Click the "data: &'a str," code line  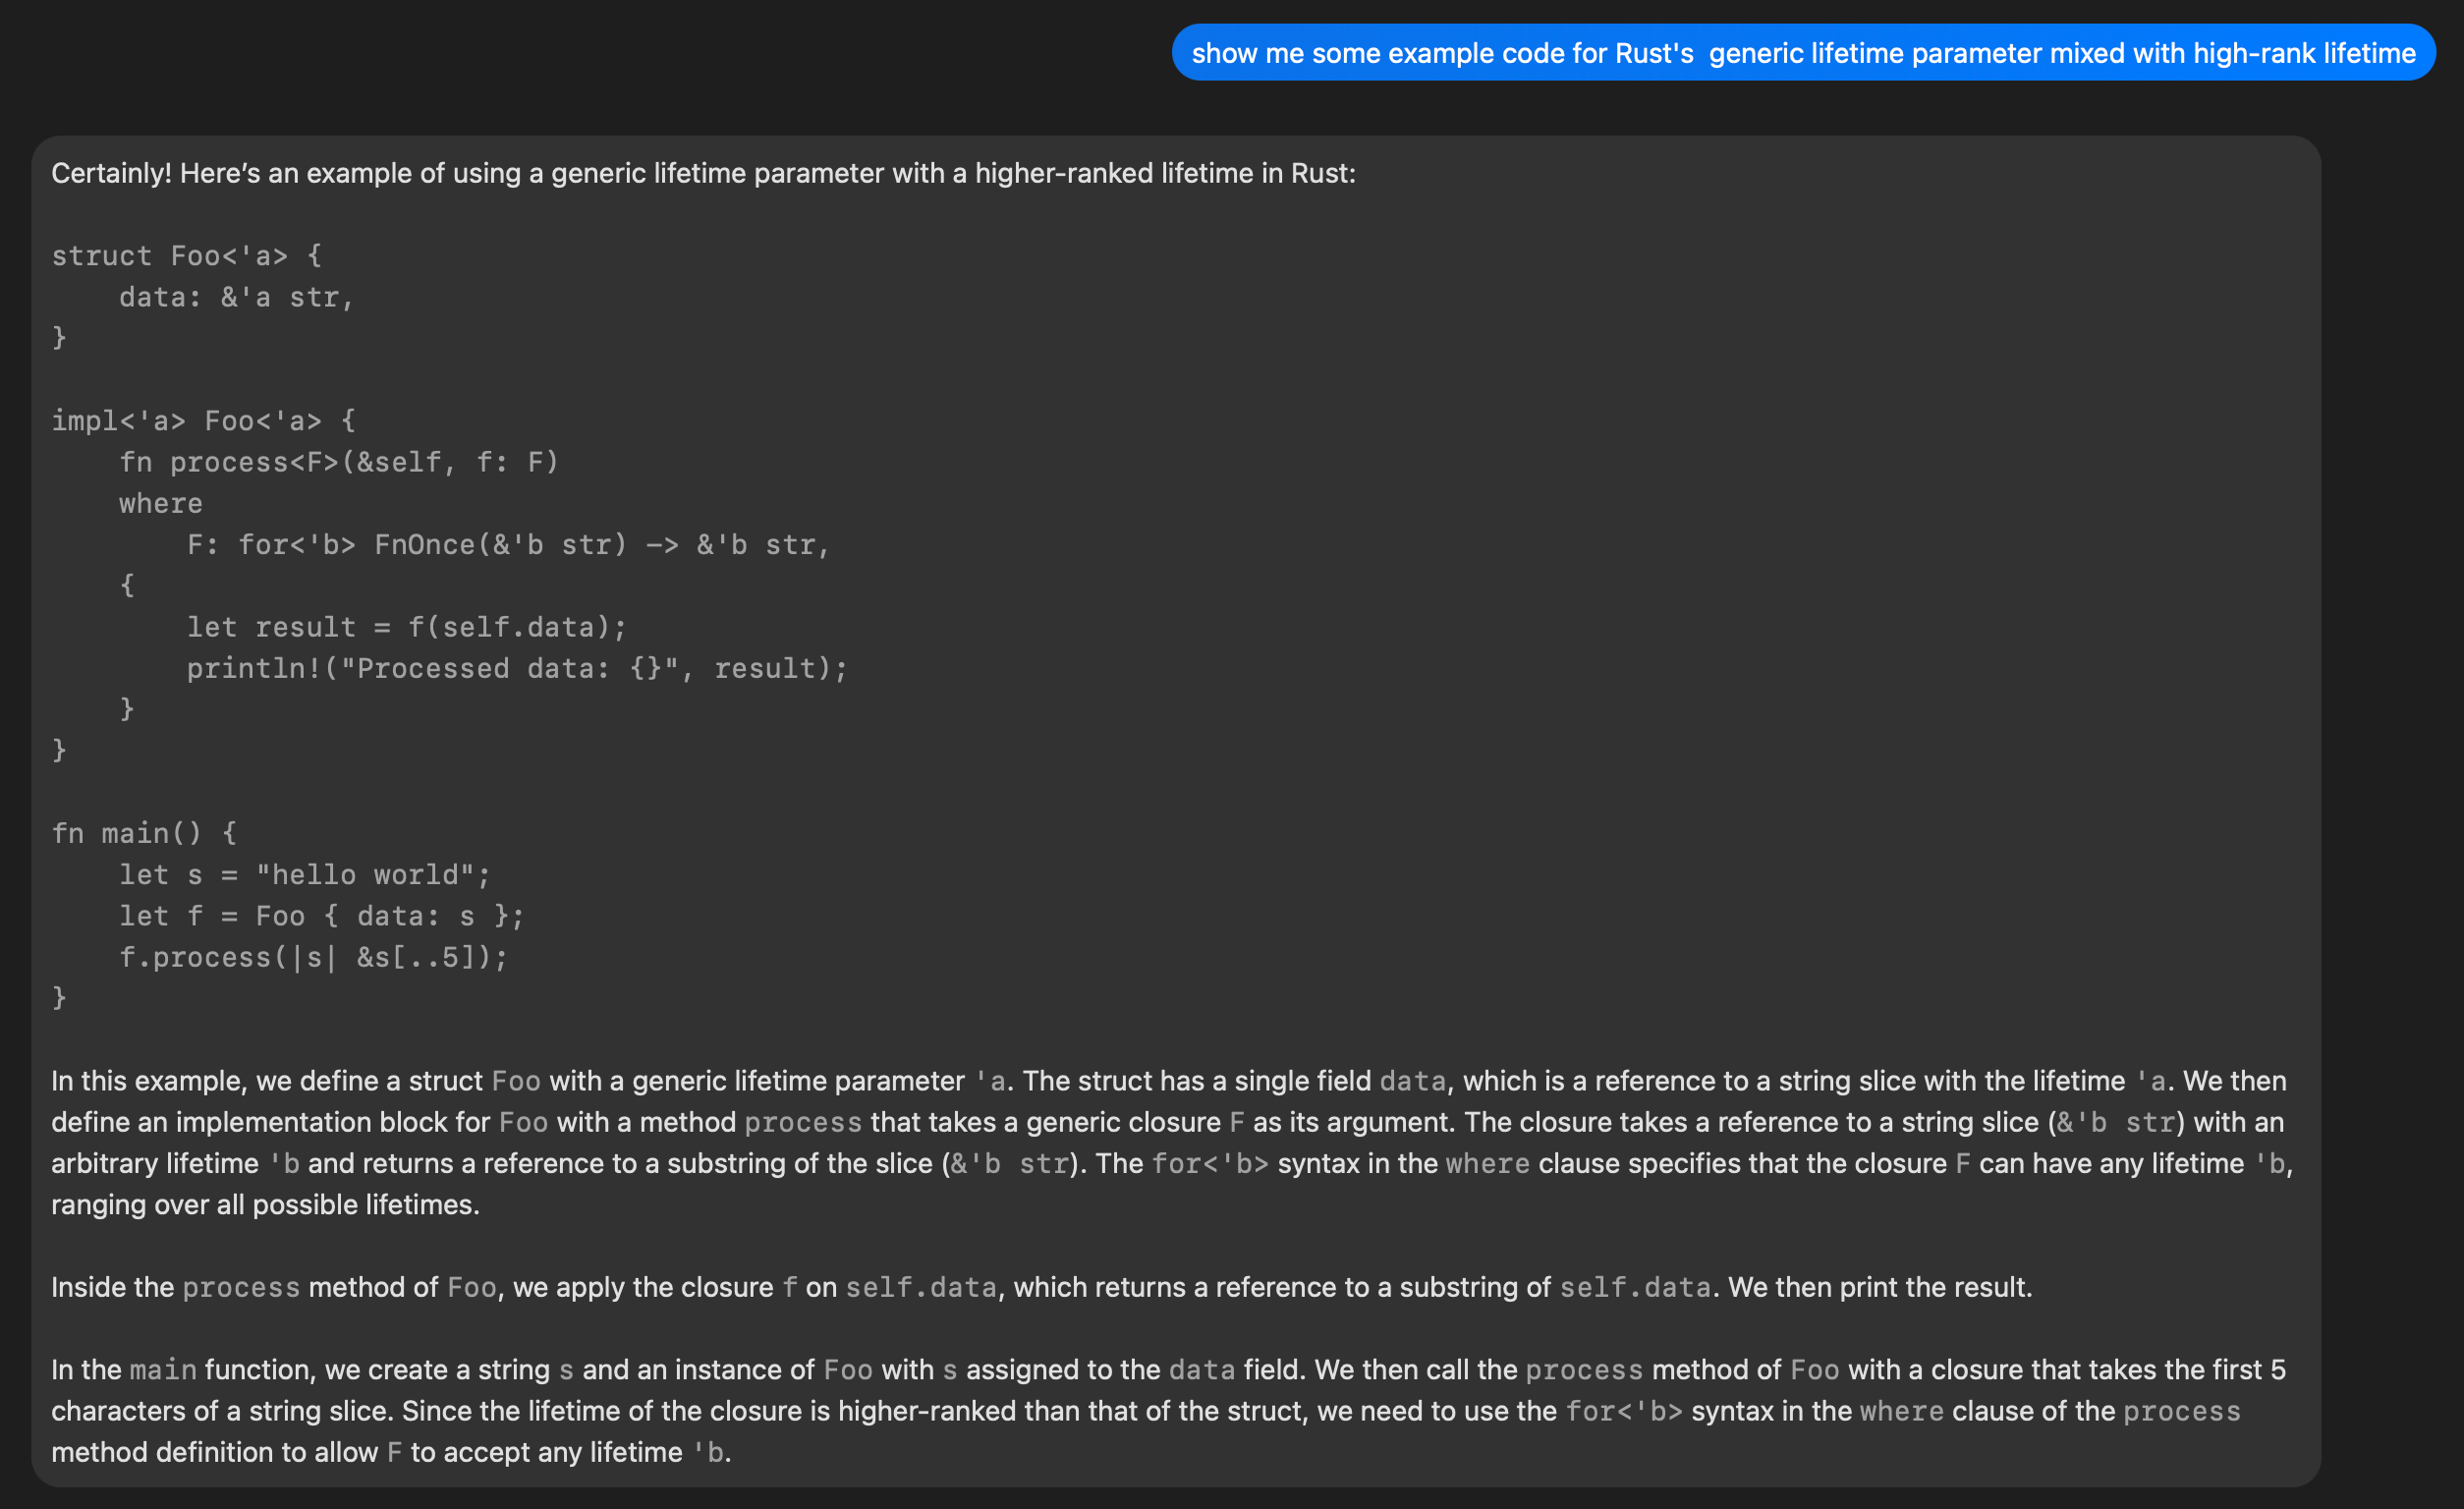click(x=236, y=297)
